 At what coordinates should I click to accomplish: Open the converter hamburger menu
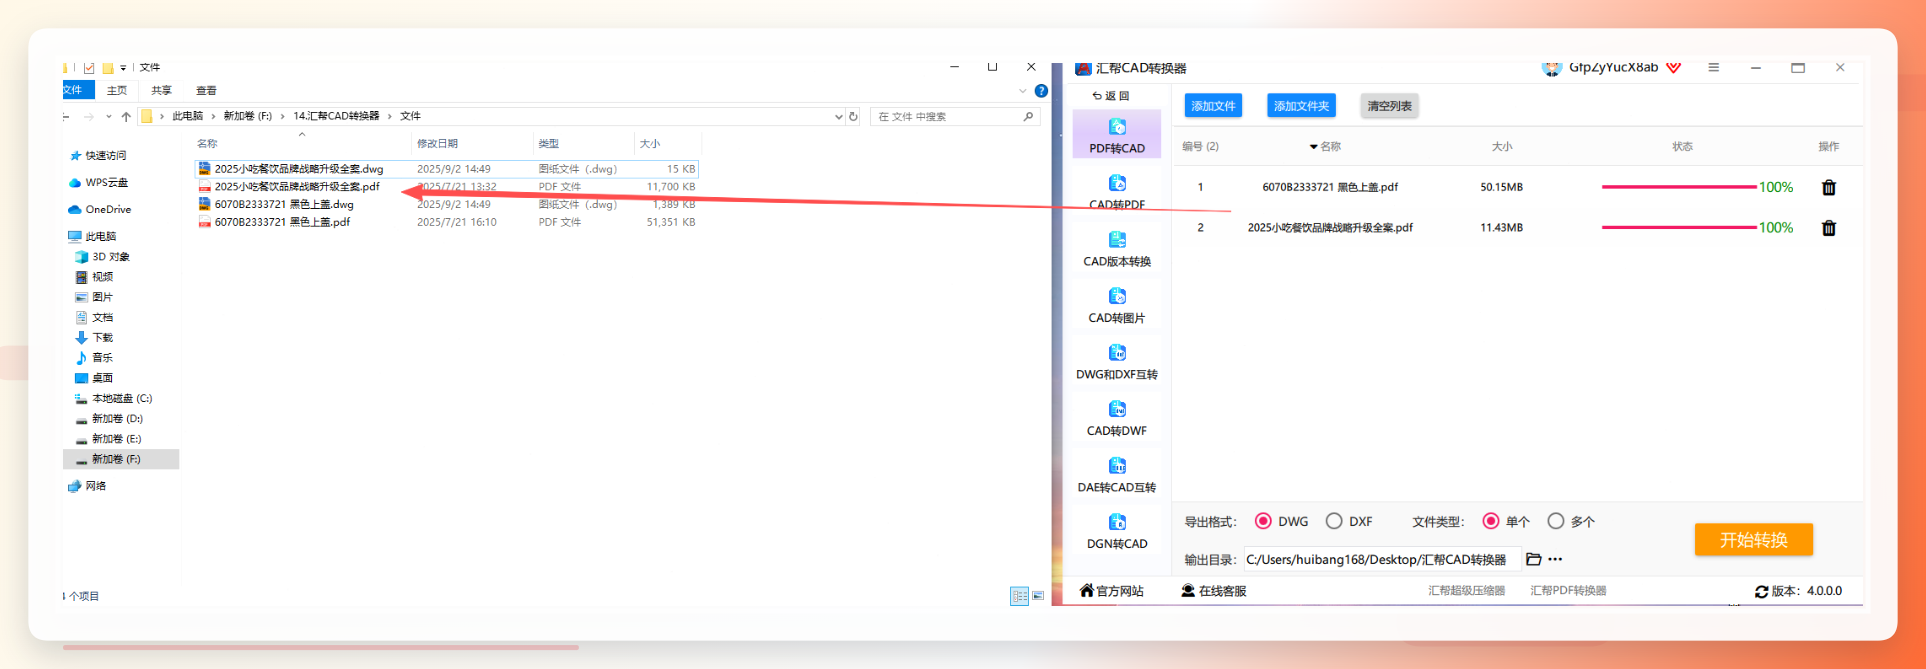click(1713, 67)
